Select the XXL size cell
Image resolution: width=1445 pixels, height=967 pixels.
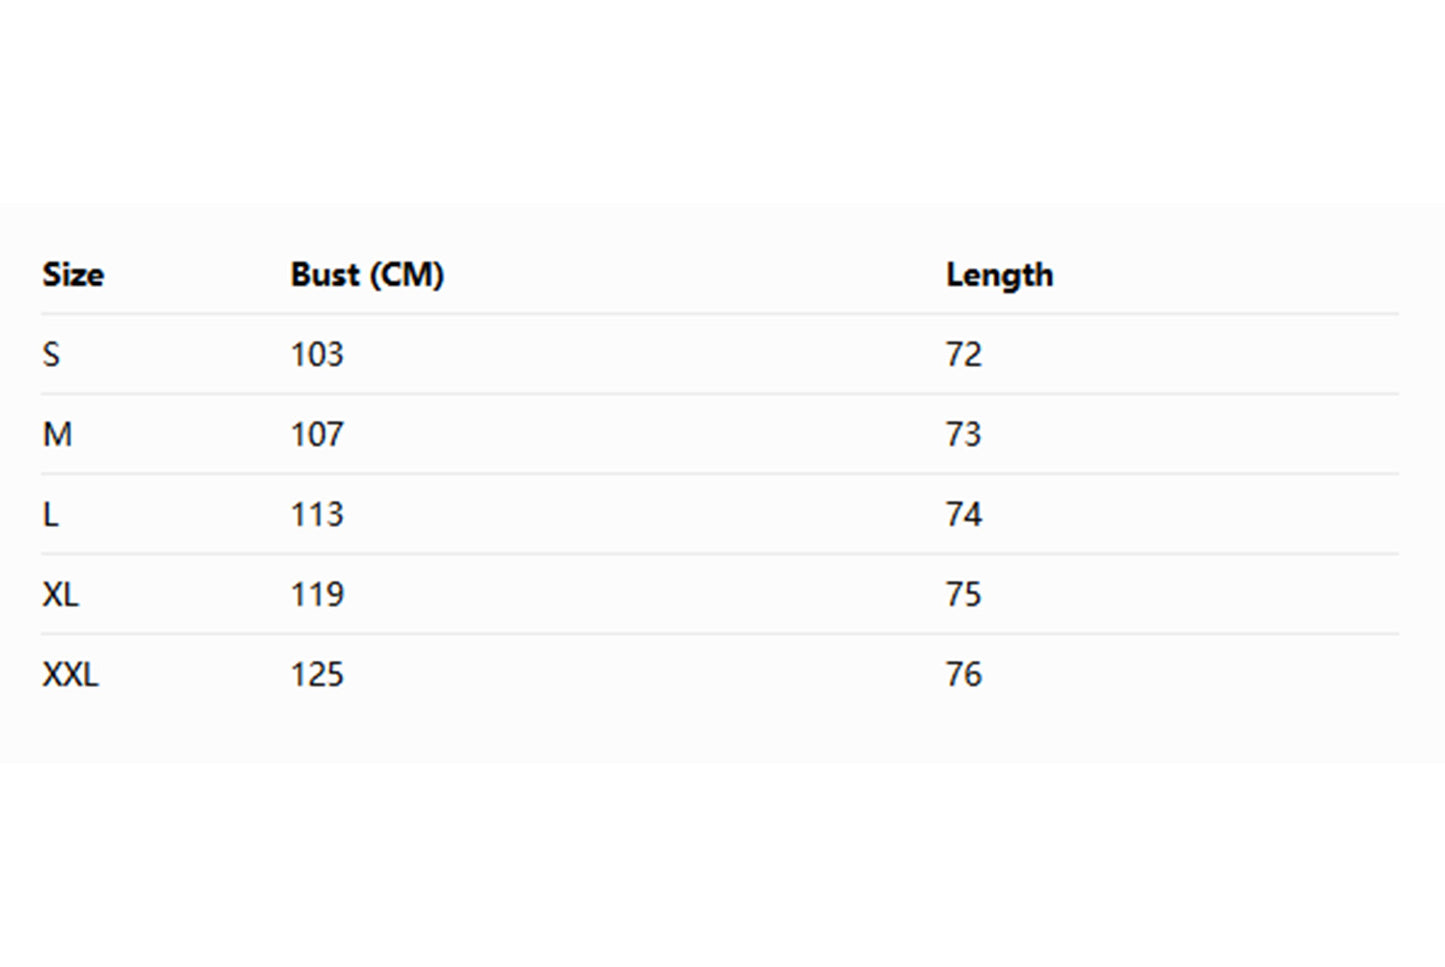point(70,674)
